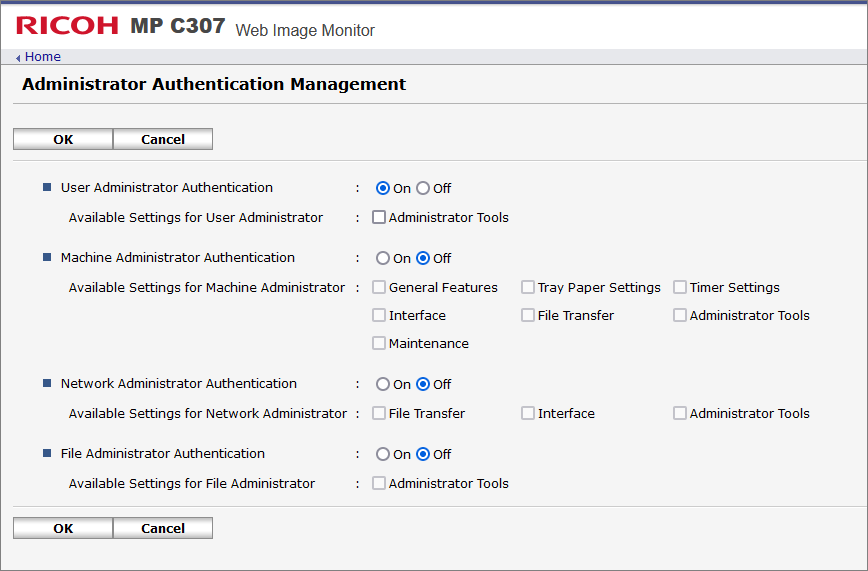
Task: Go back to Home link
Action: click(x=43, y=56)
